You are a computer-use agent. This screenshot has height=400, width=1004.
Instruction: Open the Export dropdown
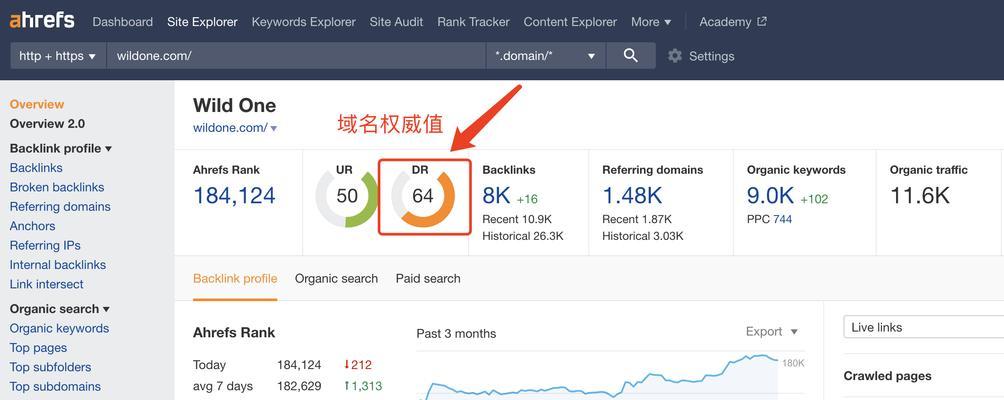[772, 332]
